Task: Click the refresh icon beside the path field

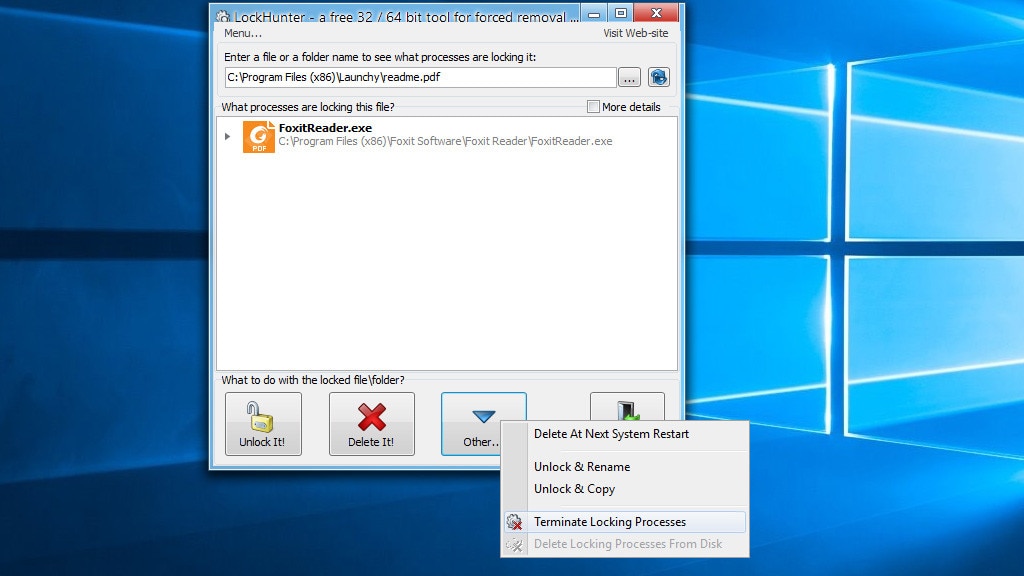Action: (658, 77)
